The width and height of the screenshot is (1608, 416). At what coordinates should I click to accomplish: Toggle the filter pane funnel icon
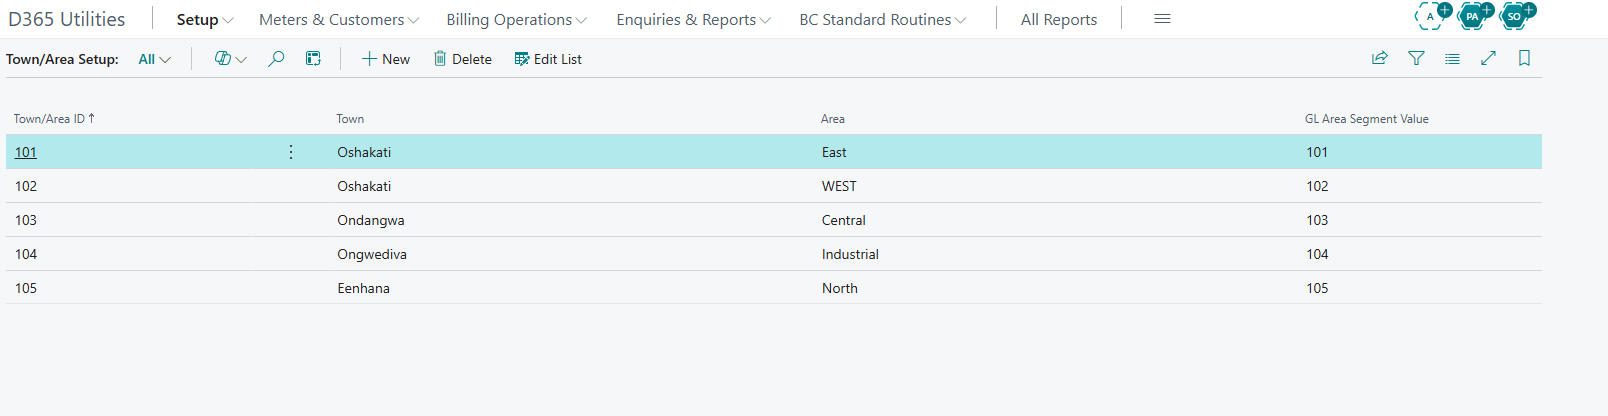(1416, 58)
